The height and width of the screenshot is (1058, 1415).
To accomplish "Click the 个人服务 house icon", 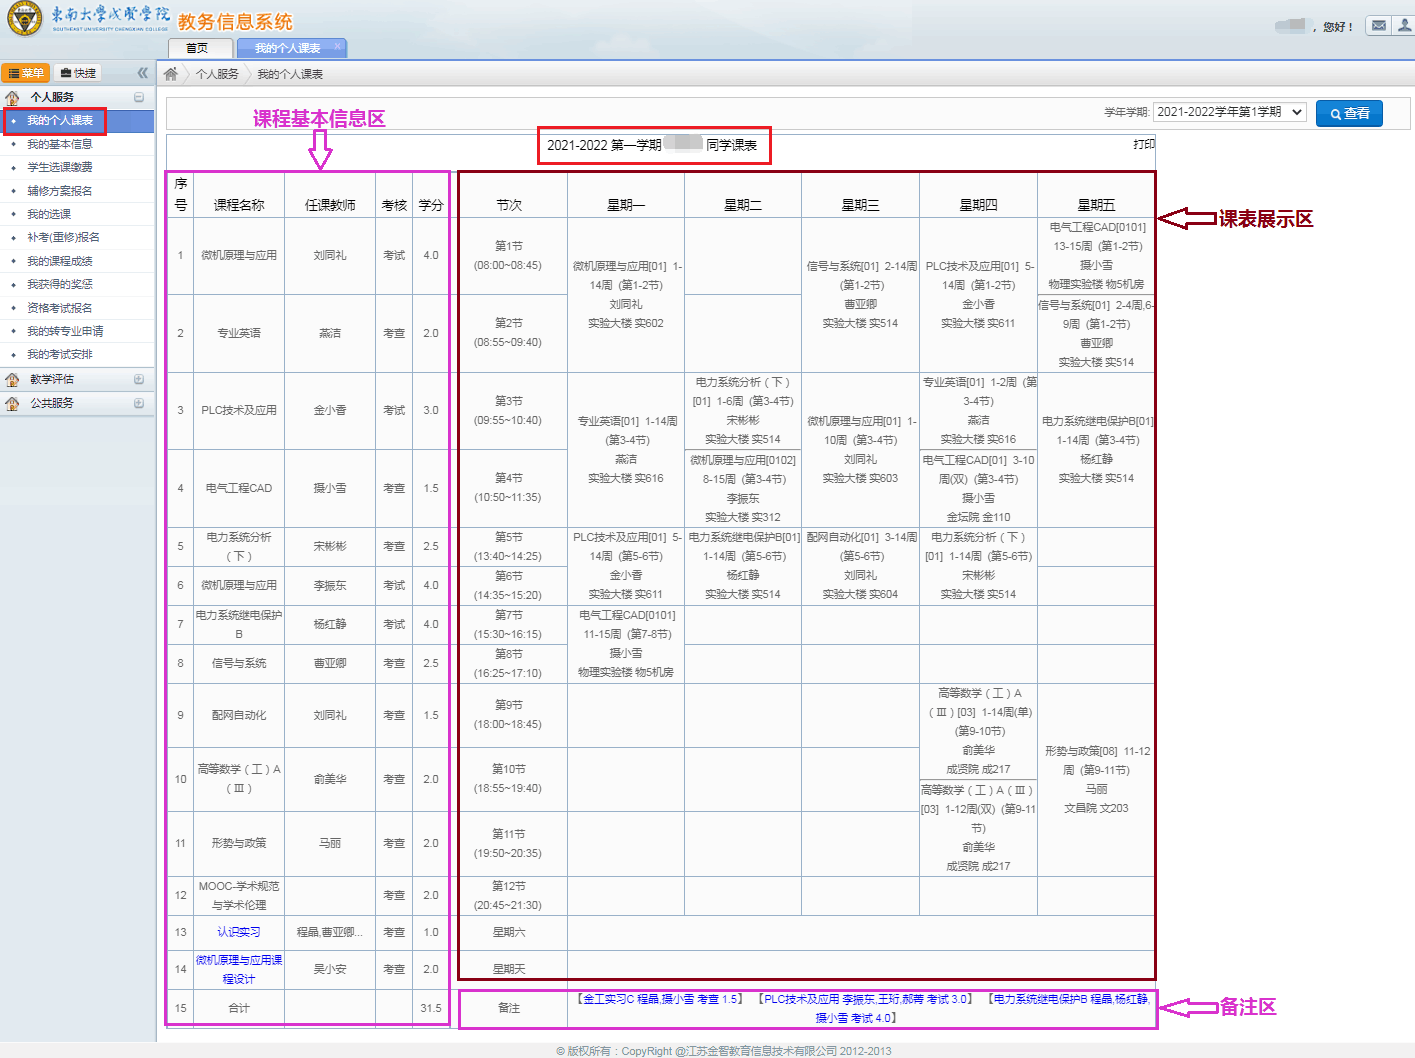I will point(13,97).
